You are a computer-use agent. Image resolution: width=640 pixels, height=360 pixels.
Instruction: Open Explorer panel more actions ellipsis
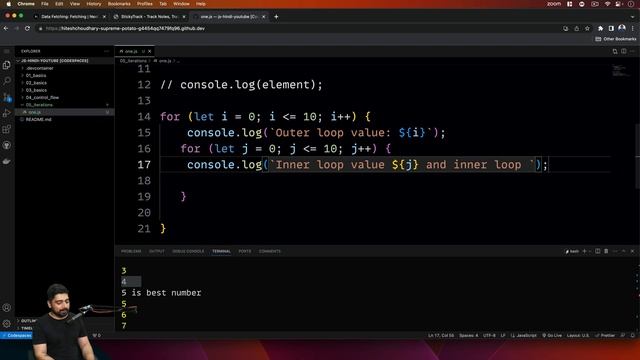coord(107,51)
